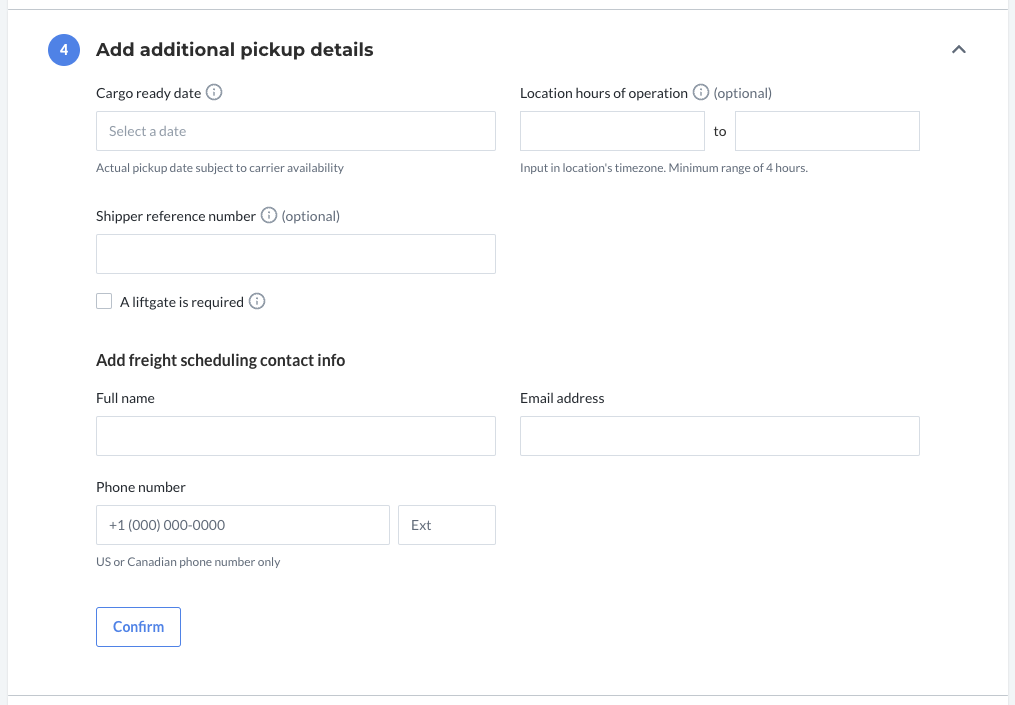The image size is (1015, 705).
Task: Click the Confirm button
Action: click(x=139, y=627)
